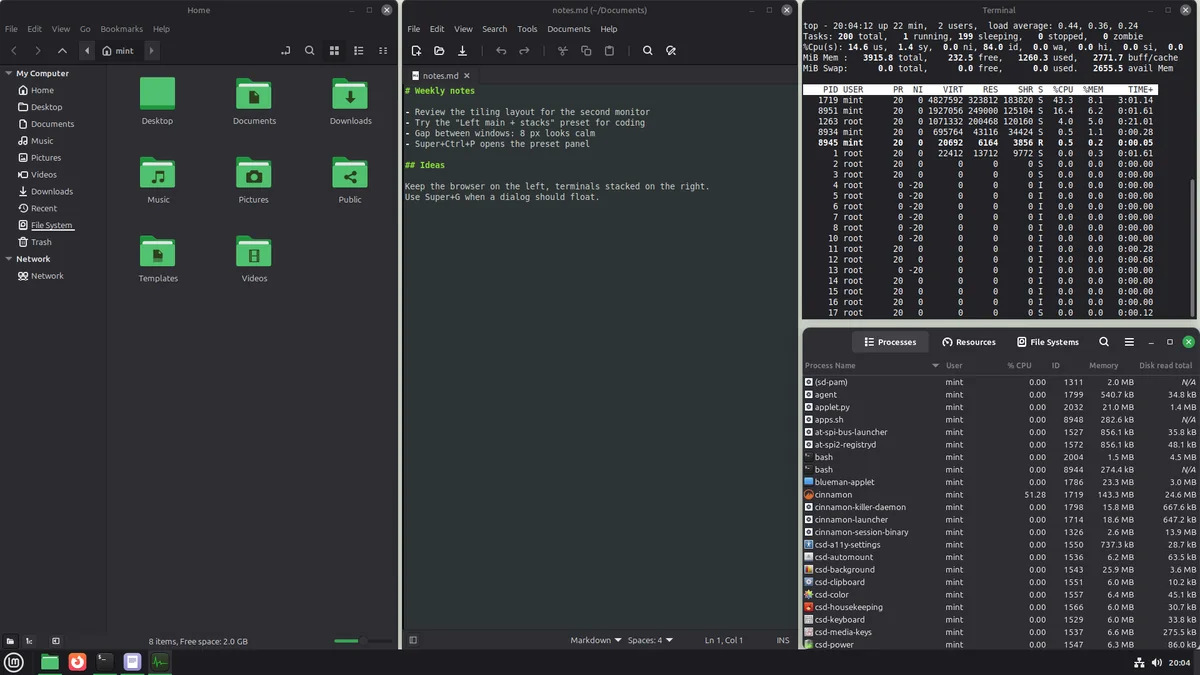The width and height of the screenshot is (1200, 675).
Task: Search processes in System Monitor
Action: (1104, 342)
